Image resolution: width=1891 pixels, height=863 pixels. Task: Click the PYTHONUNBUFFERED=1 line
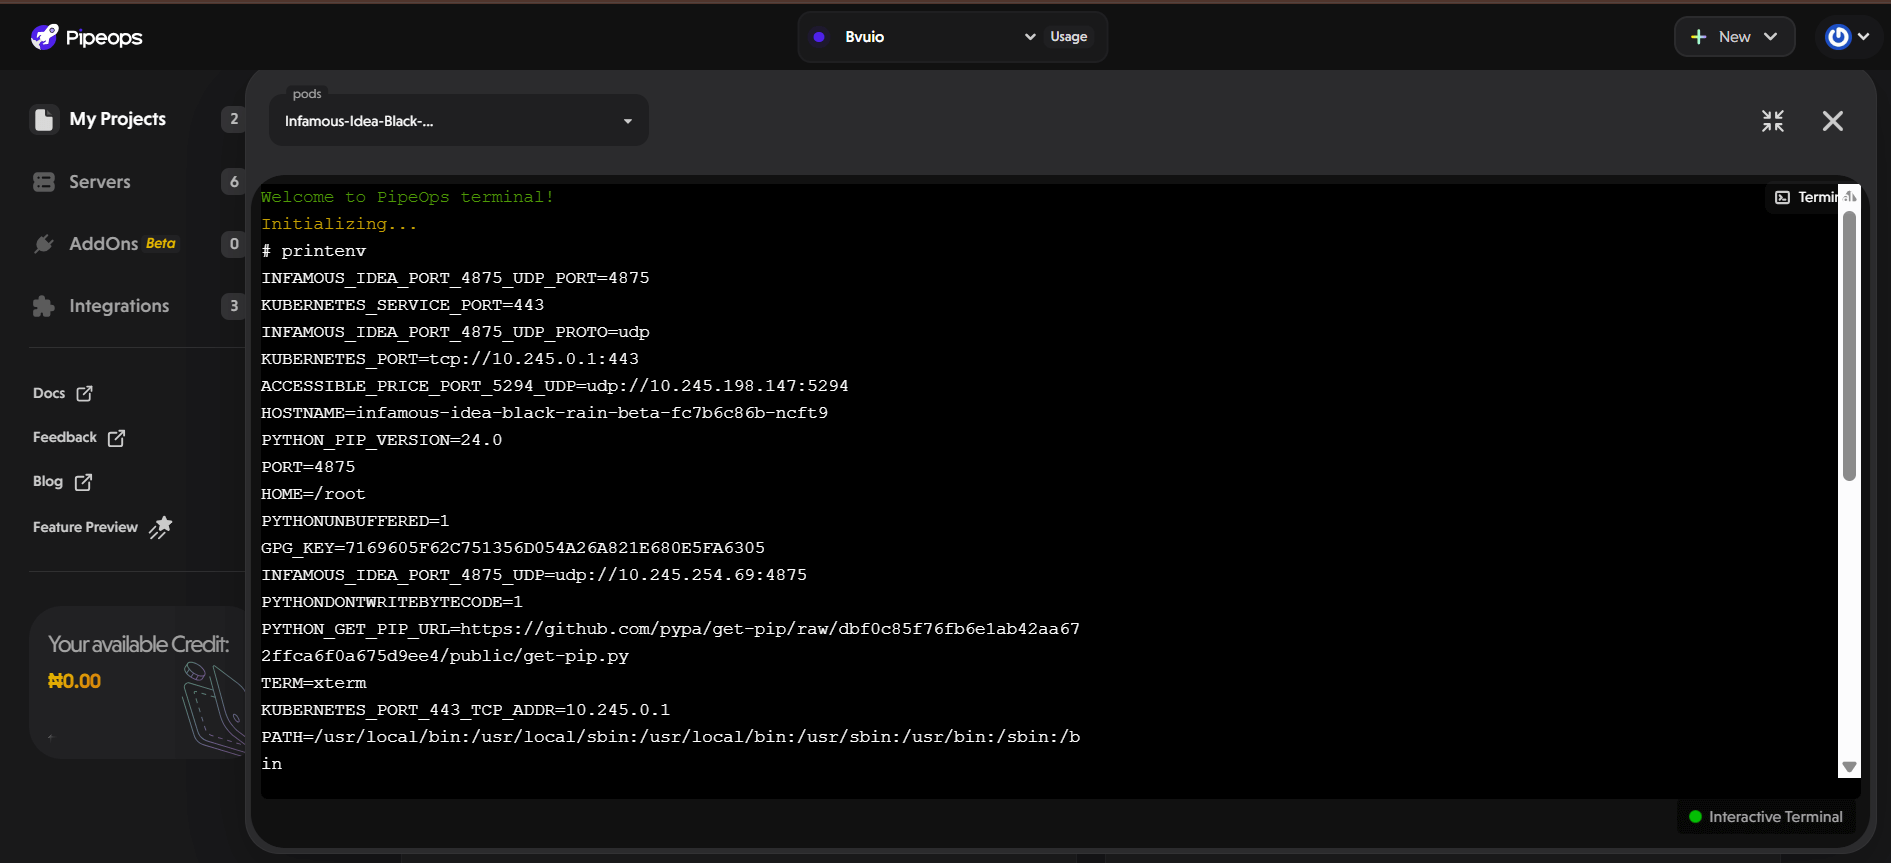tap(355, 521)
